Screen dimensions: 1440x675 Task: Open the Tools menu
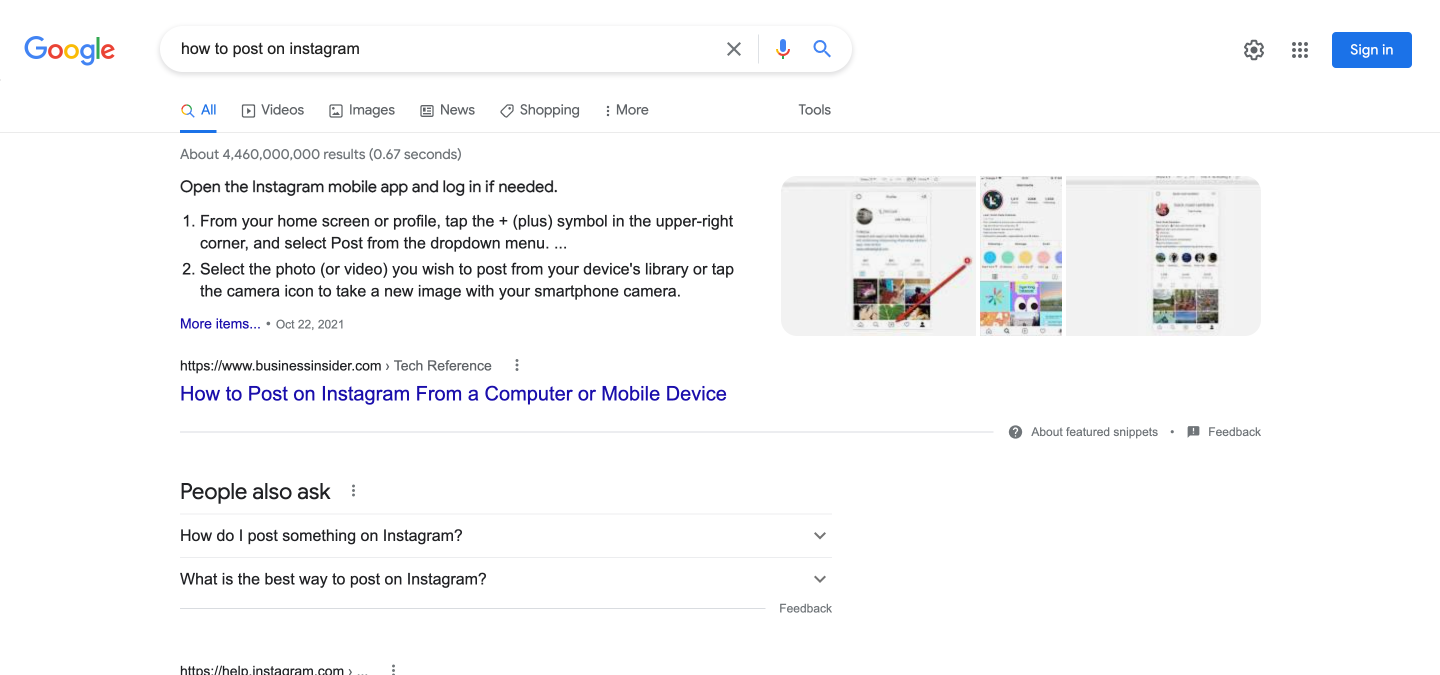(x=814, y=110)
